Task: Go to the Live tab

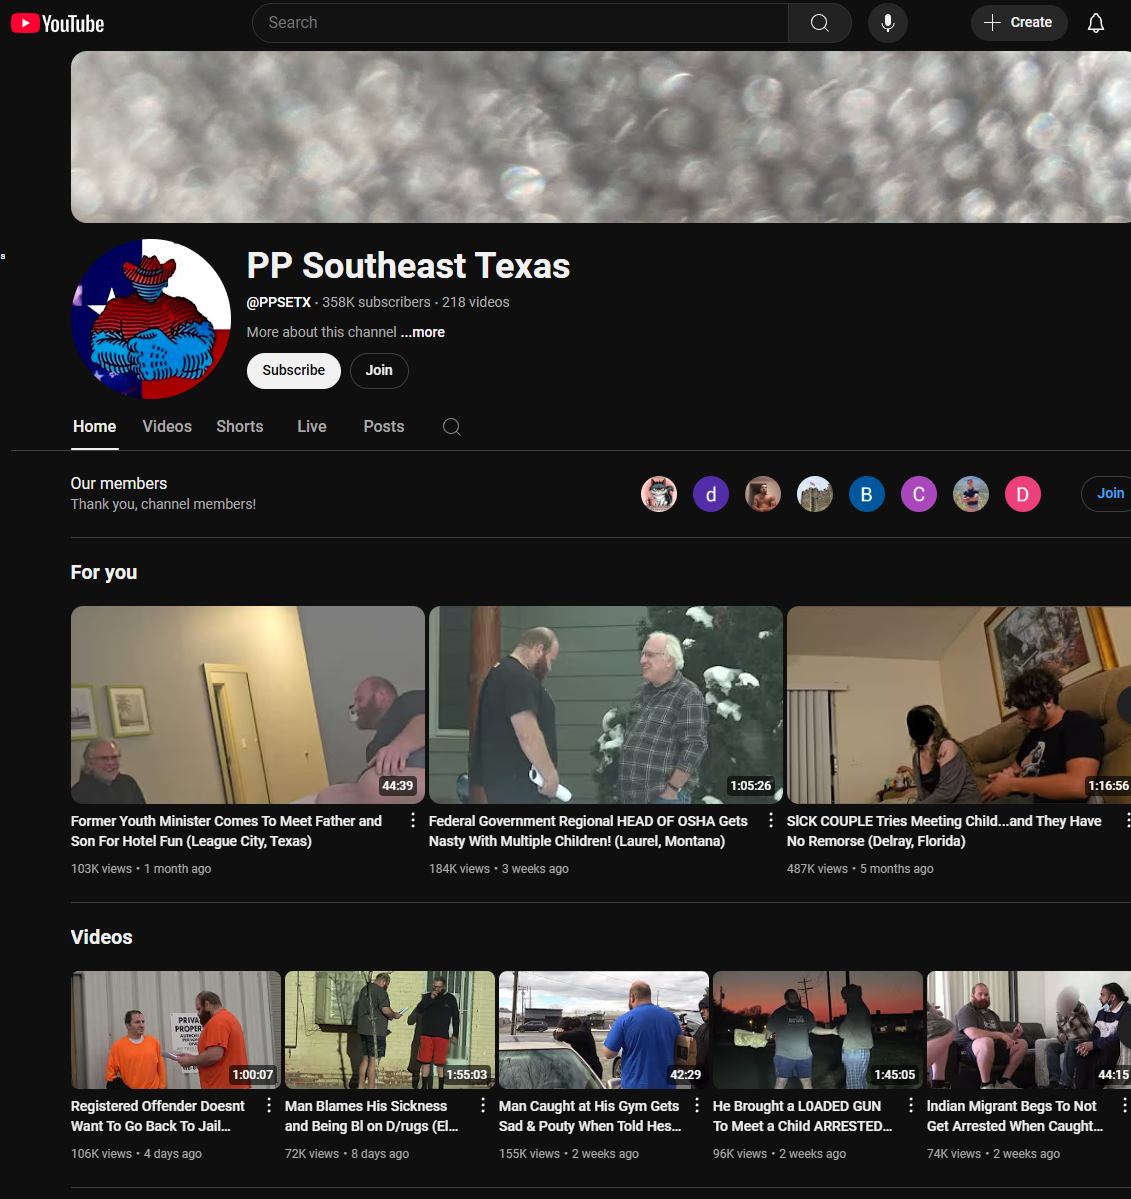Action: (x=311, y=426)
